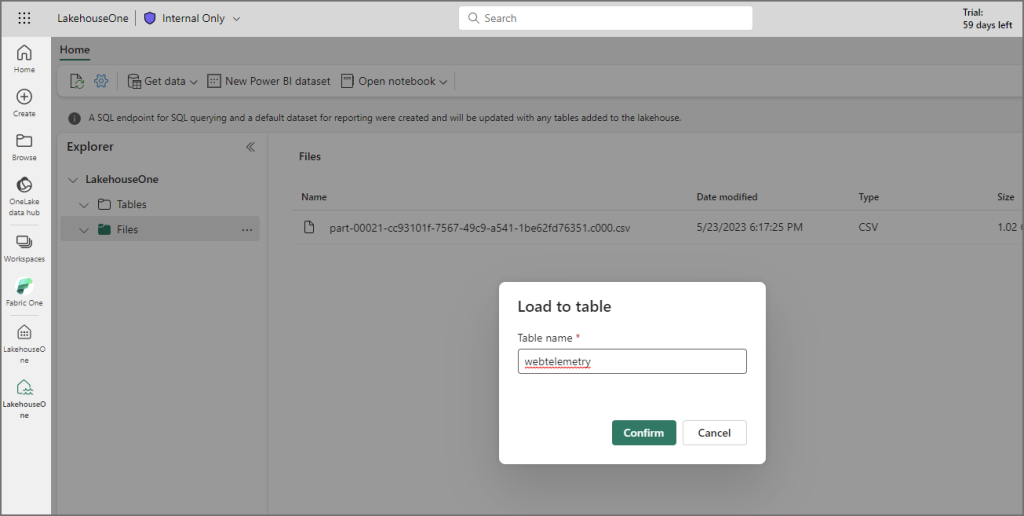Collapse the Explorer pane with double chevron

(250, 147)
